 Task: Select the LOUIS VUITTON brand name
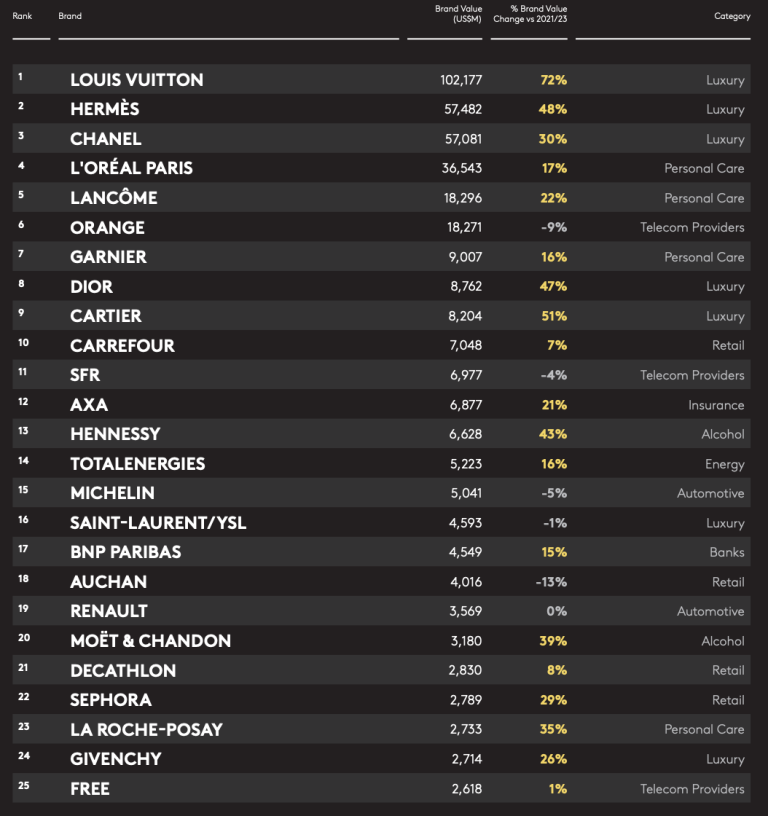tap(137, 80)
